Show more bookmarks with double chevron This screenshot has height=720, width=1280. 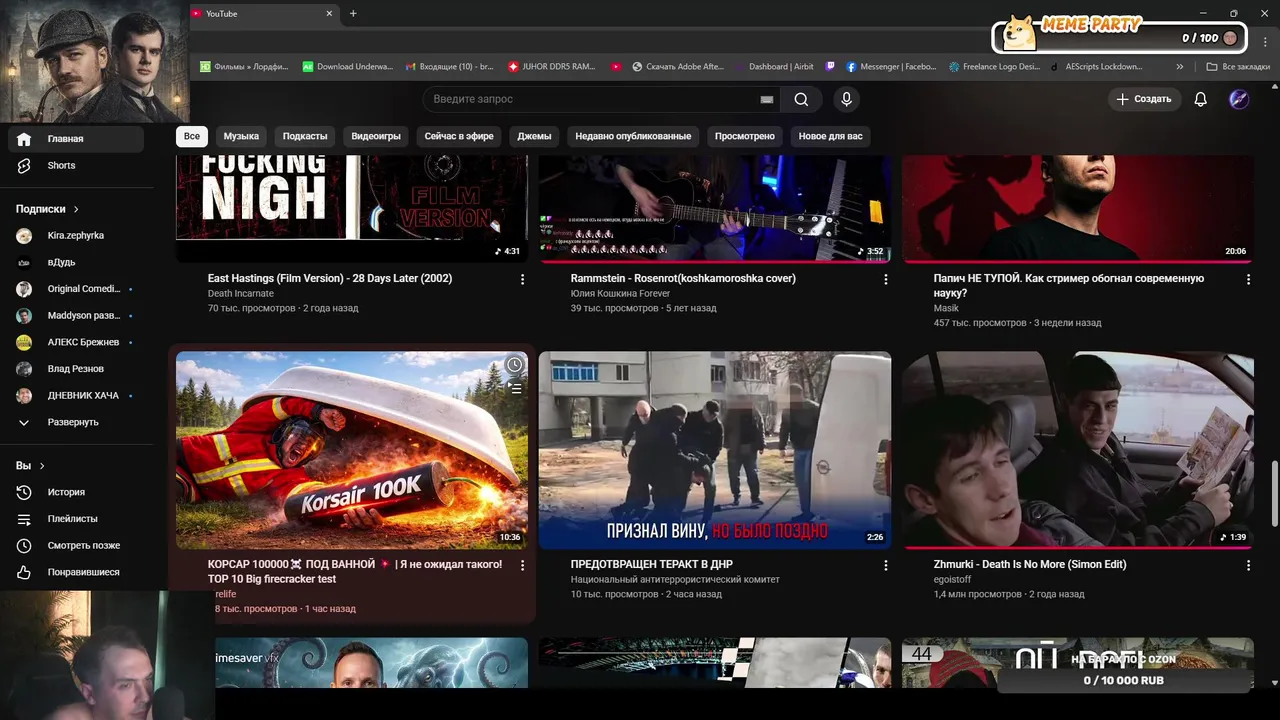pyautogui.click(x=1180, y=67)
